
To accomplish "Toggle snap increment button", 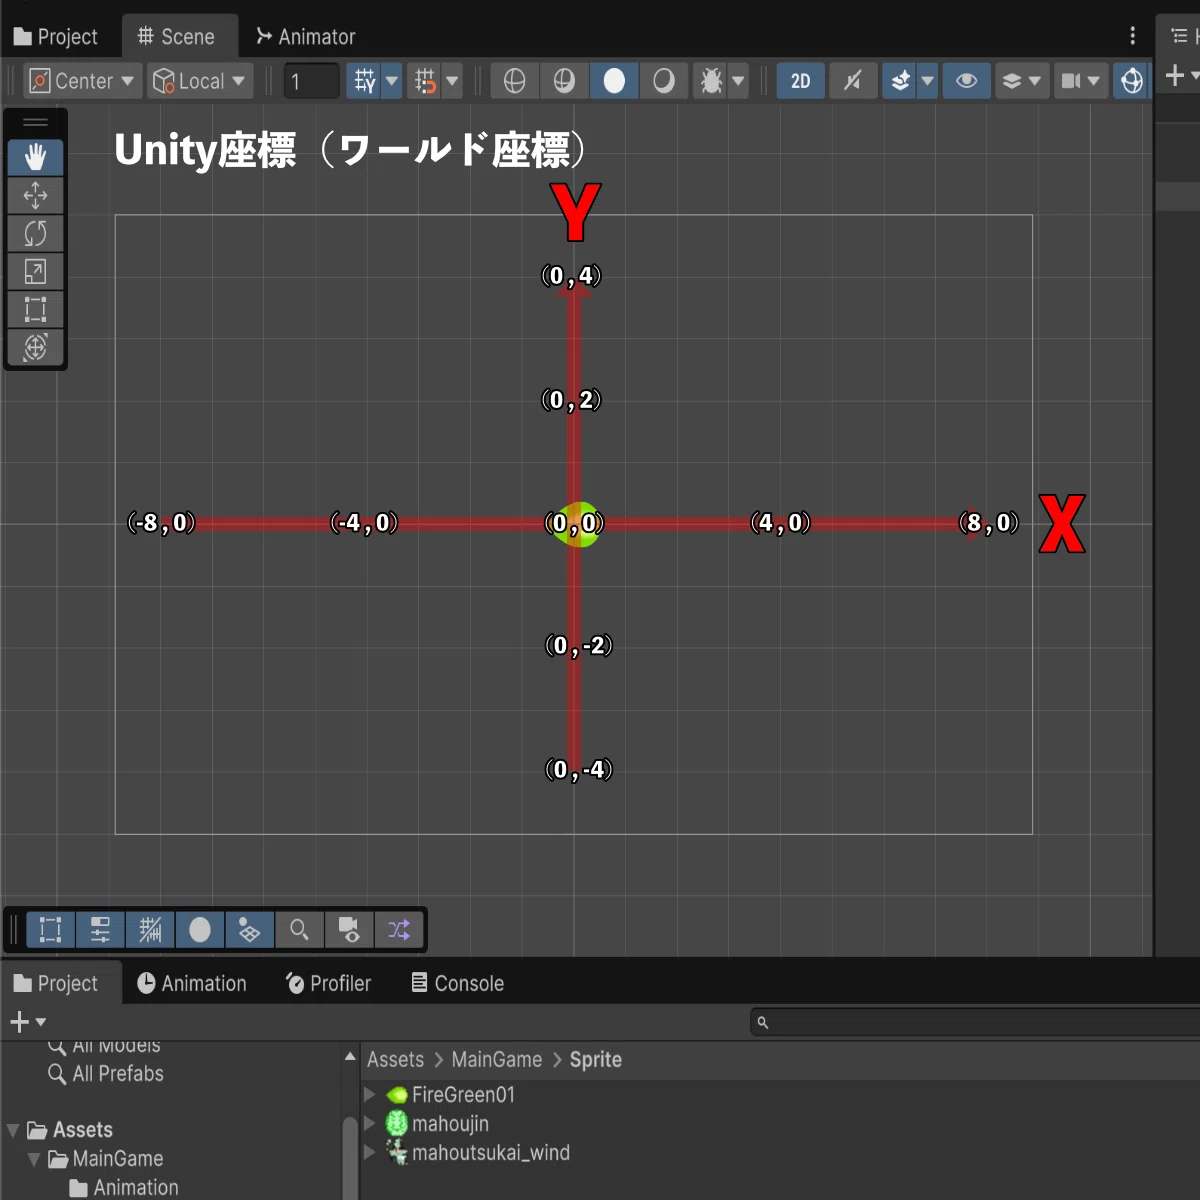I will tap(425, 81).
